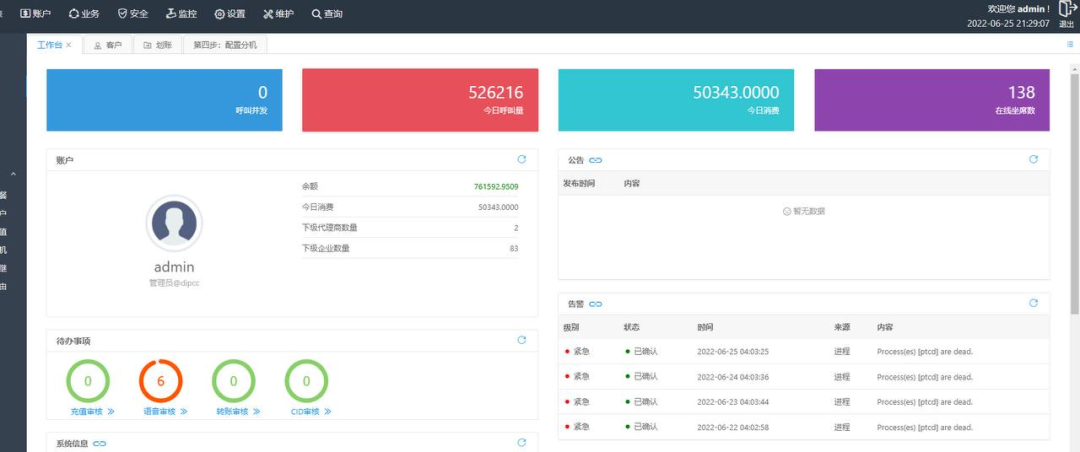Refresh the 公告 announcements panel
1080x452 pixels.
[x=1033, y=159]
